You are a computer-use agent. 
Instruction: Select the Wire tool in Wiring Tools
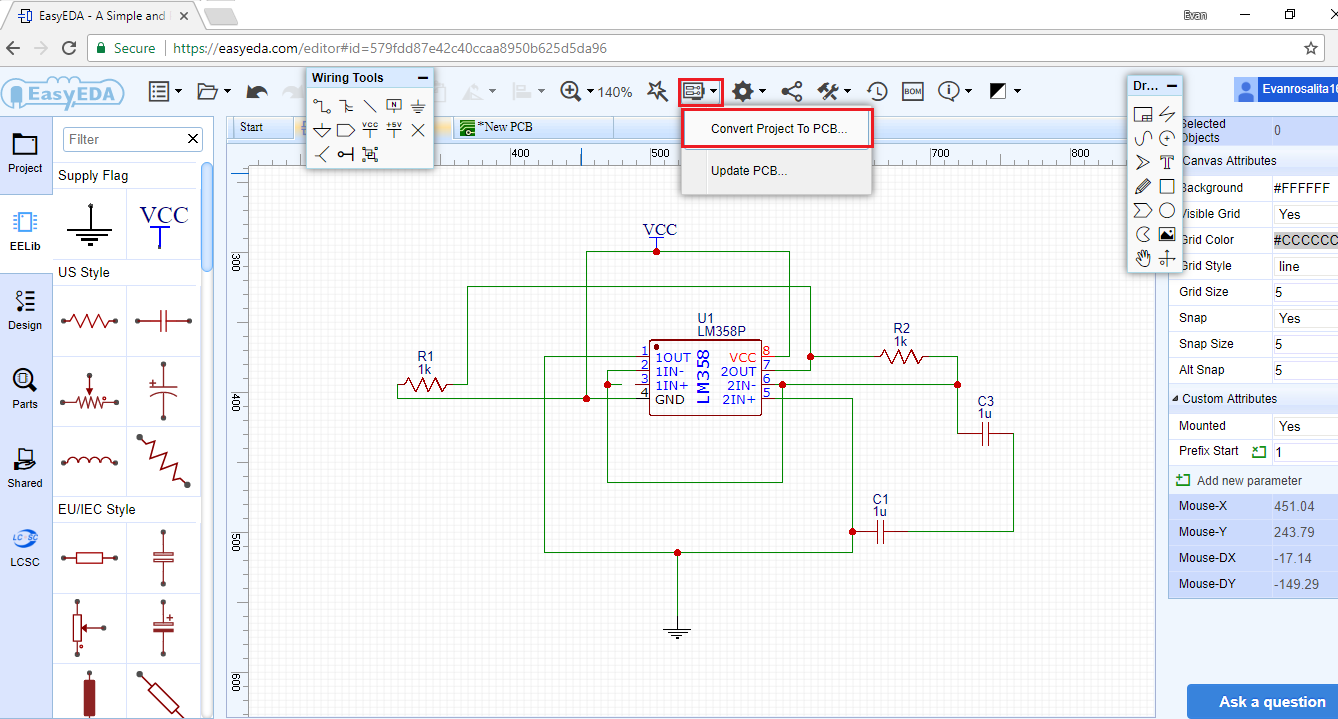click(321, 105)
